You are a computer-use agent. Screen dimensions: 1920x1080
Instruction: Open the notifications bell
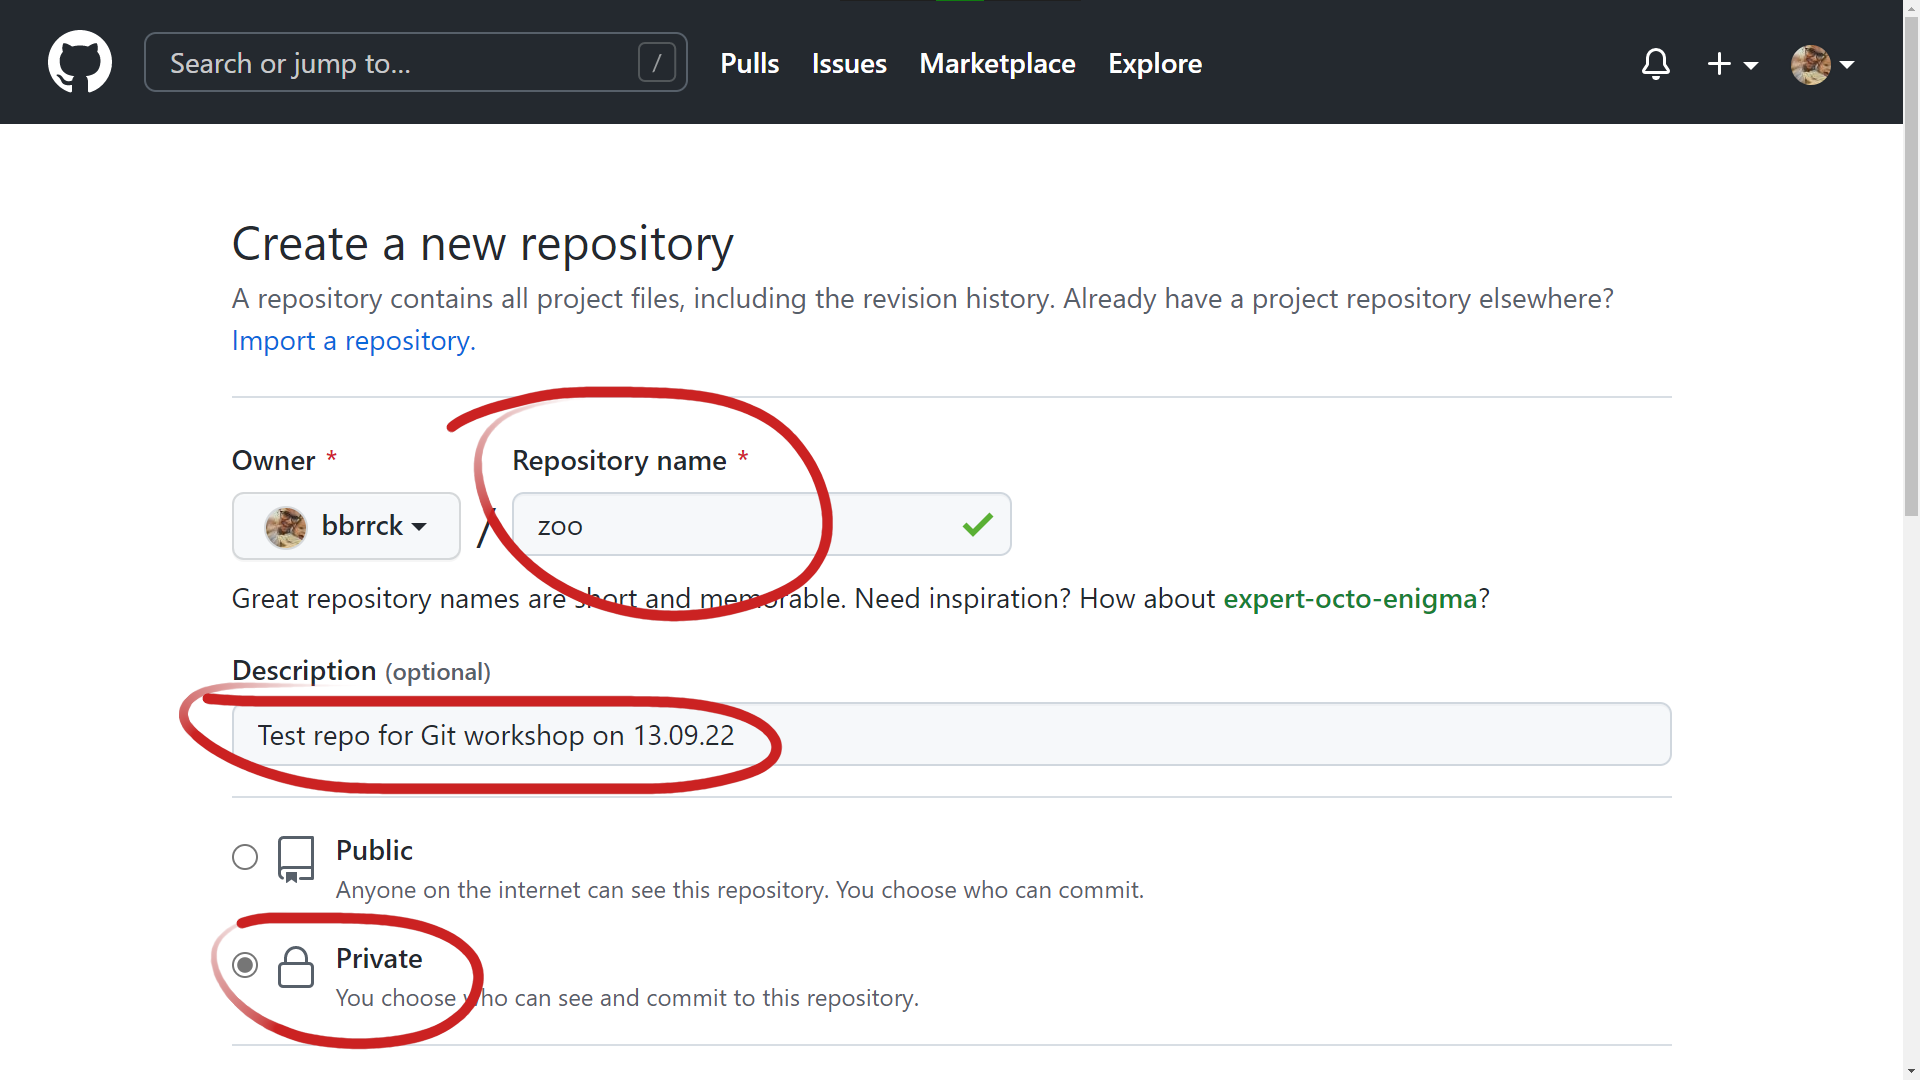click(x=1655, y=64)
